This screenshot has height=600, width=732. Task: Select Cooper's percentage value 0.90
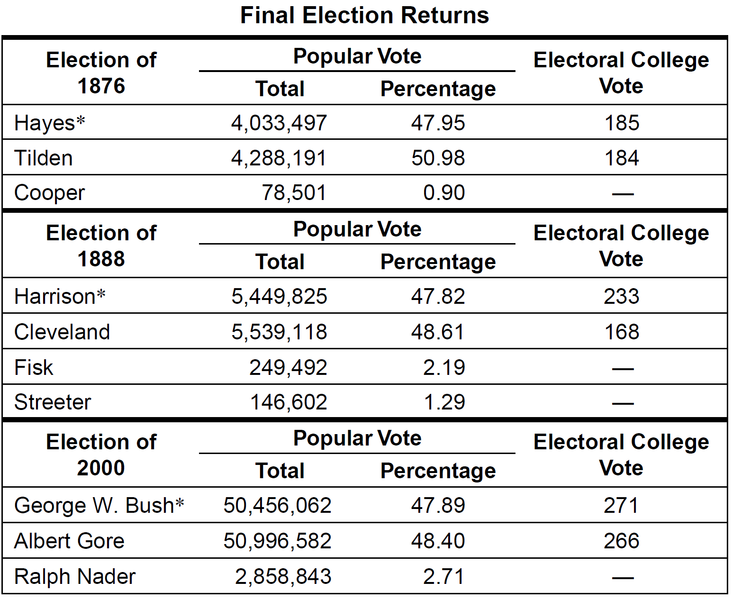pyautogui.click(x=444, y=193)
